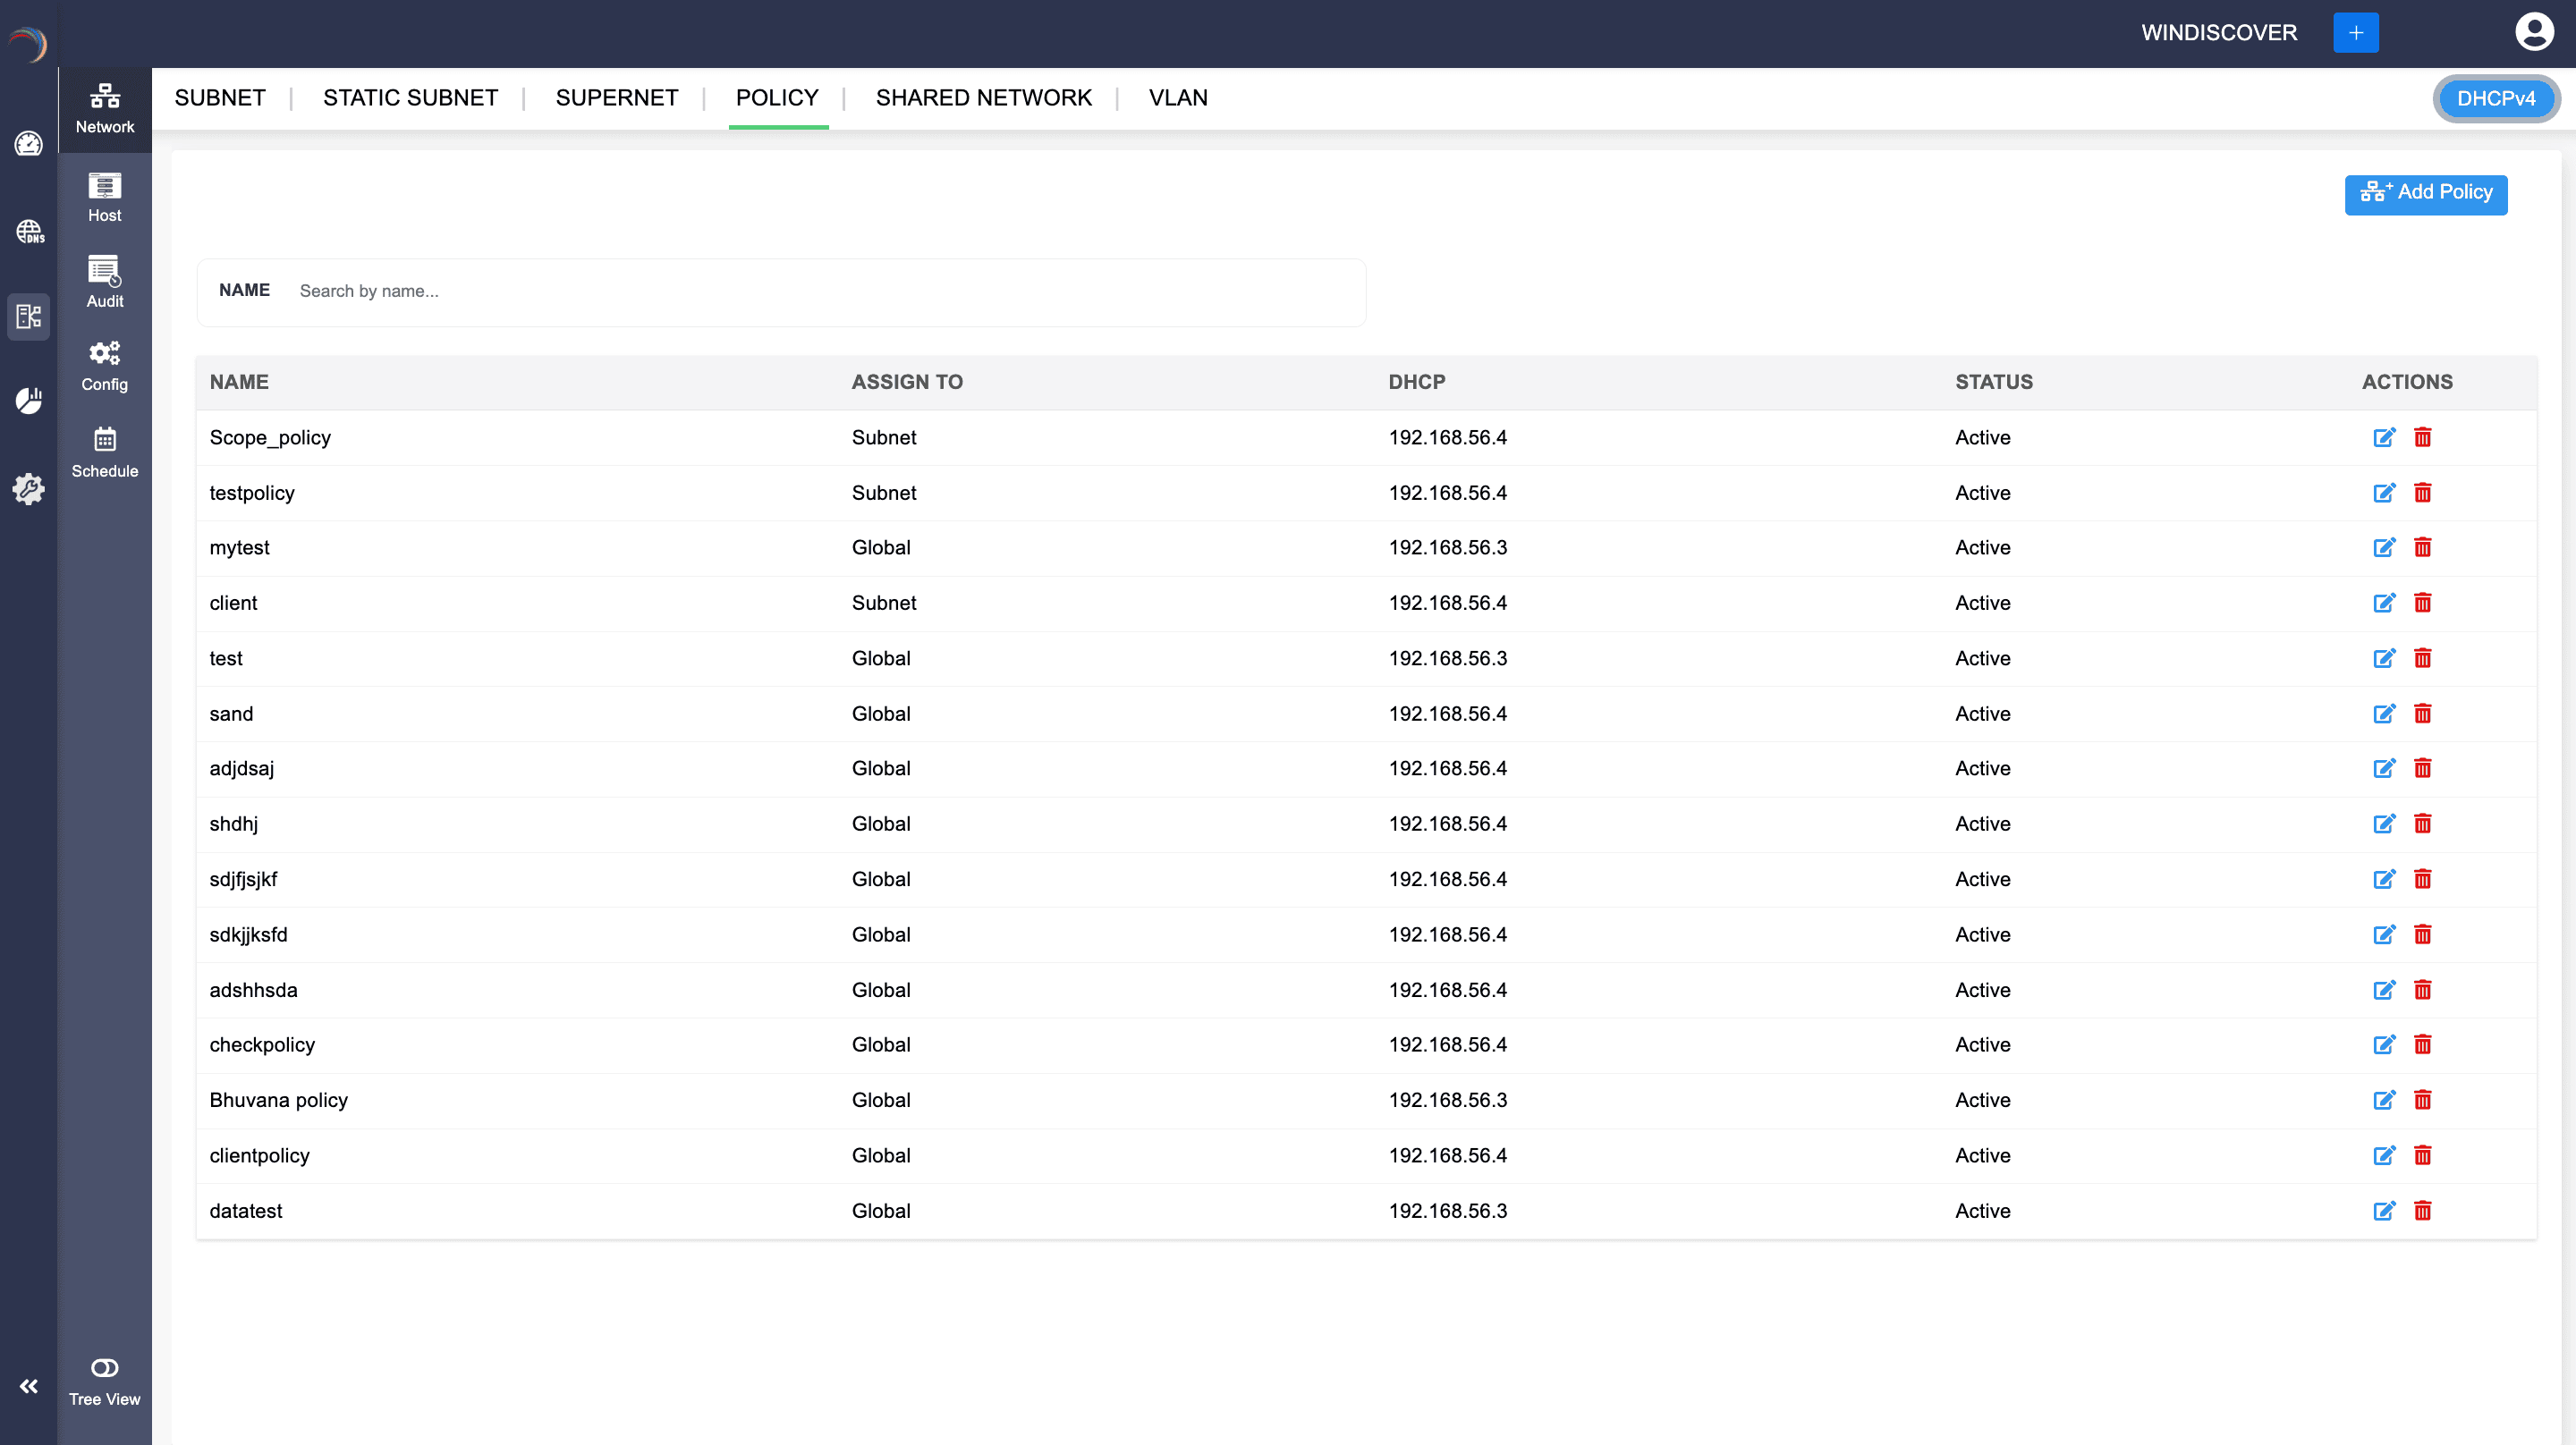Click the Add Policy button
This screenshot has width=2576, height=1445.
point(2425,193)
